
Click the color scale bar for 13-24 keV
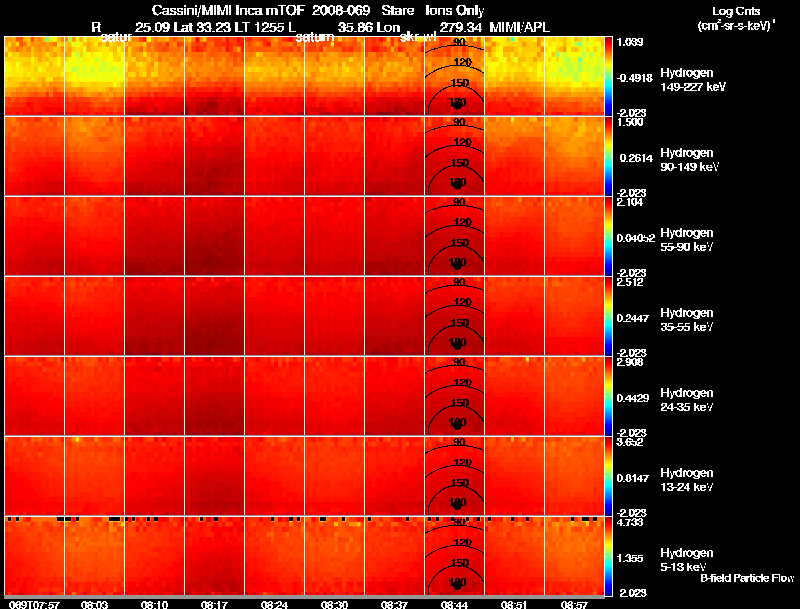coord(608,476)
